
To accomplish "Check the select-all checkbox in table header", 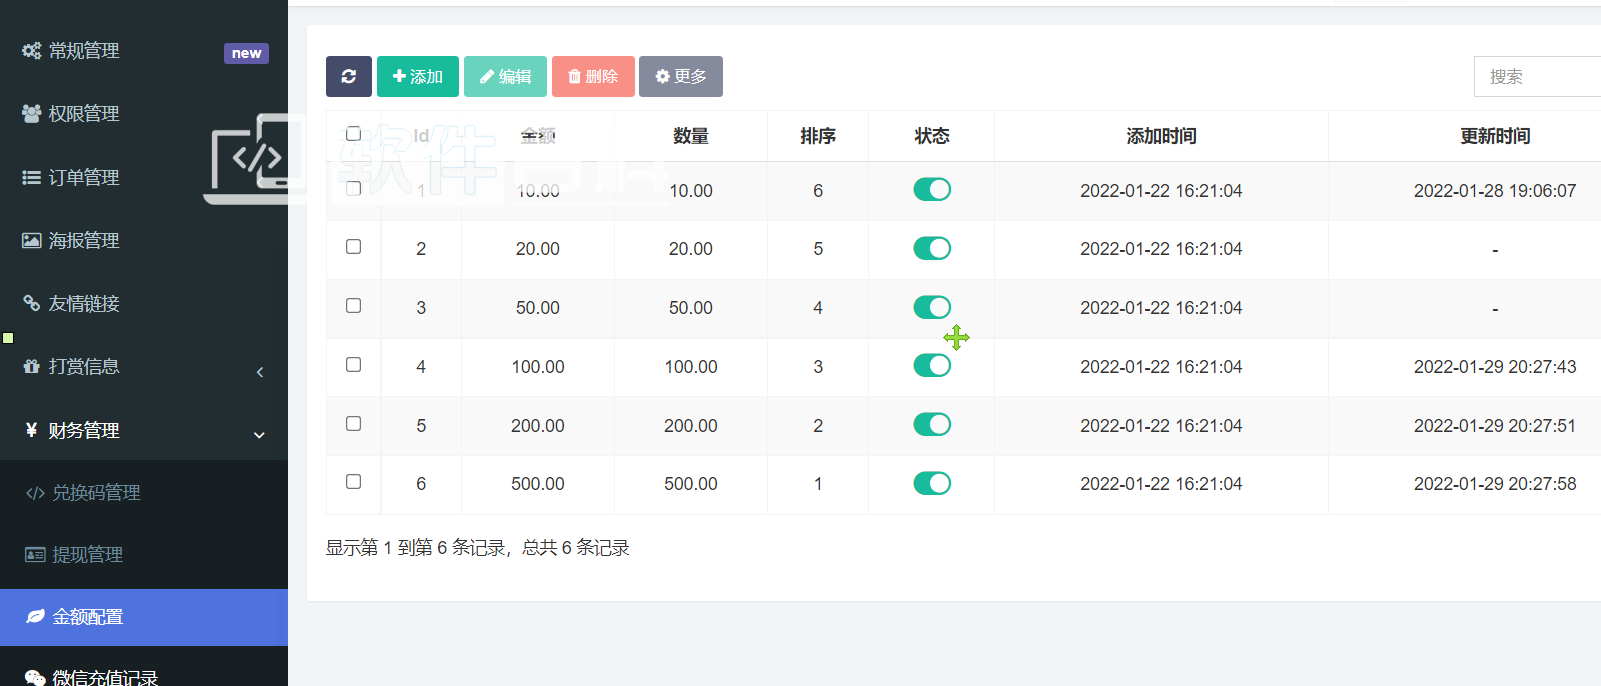I will click(353, 134).
